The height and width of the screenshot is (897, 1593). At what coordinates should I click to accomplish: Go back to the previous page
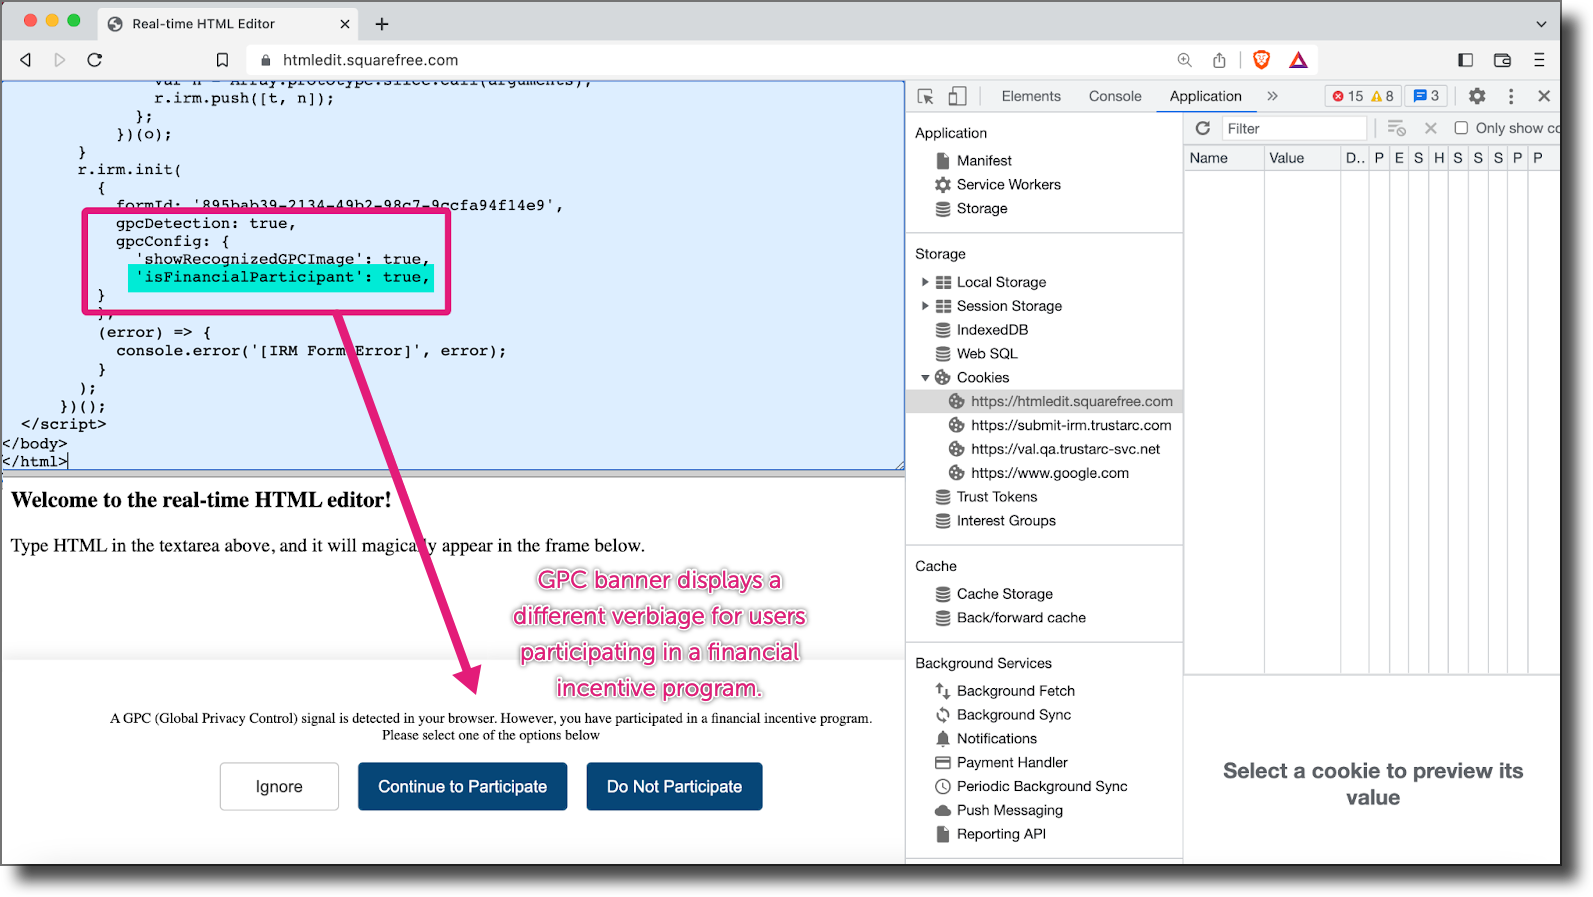tap(26, 60)
